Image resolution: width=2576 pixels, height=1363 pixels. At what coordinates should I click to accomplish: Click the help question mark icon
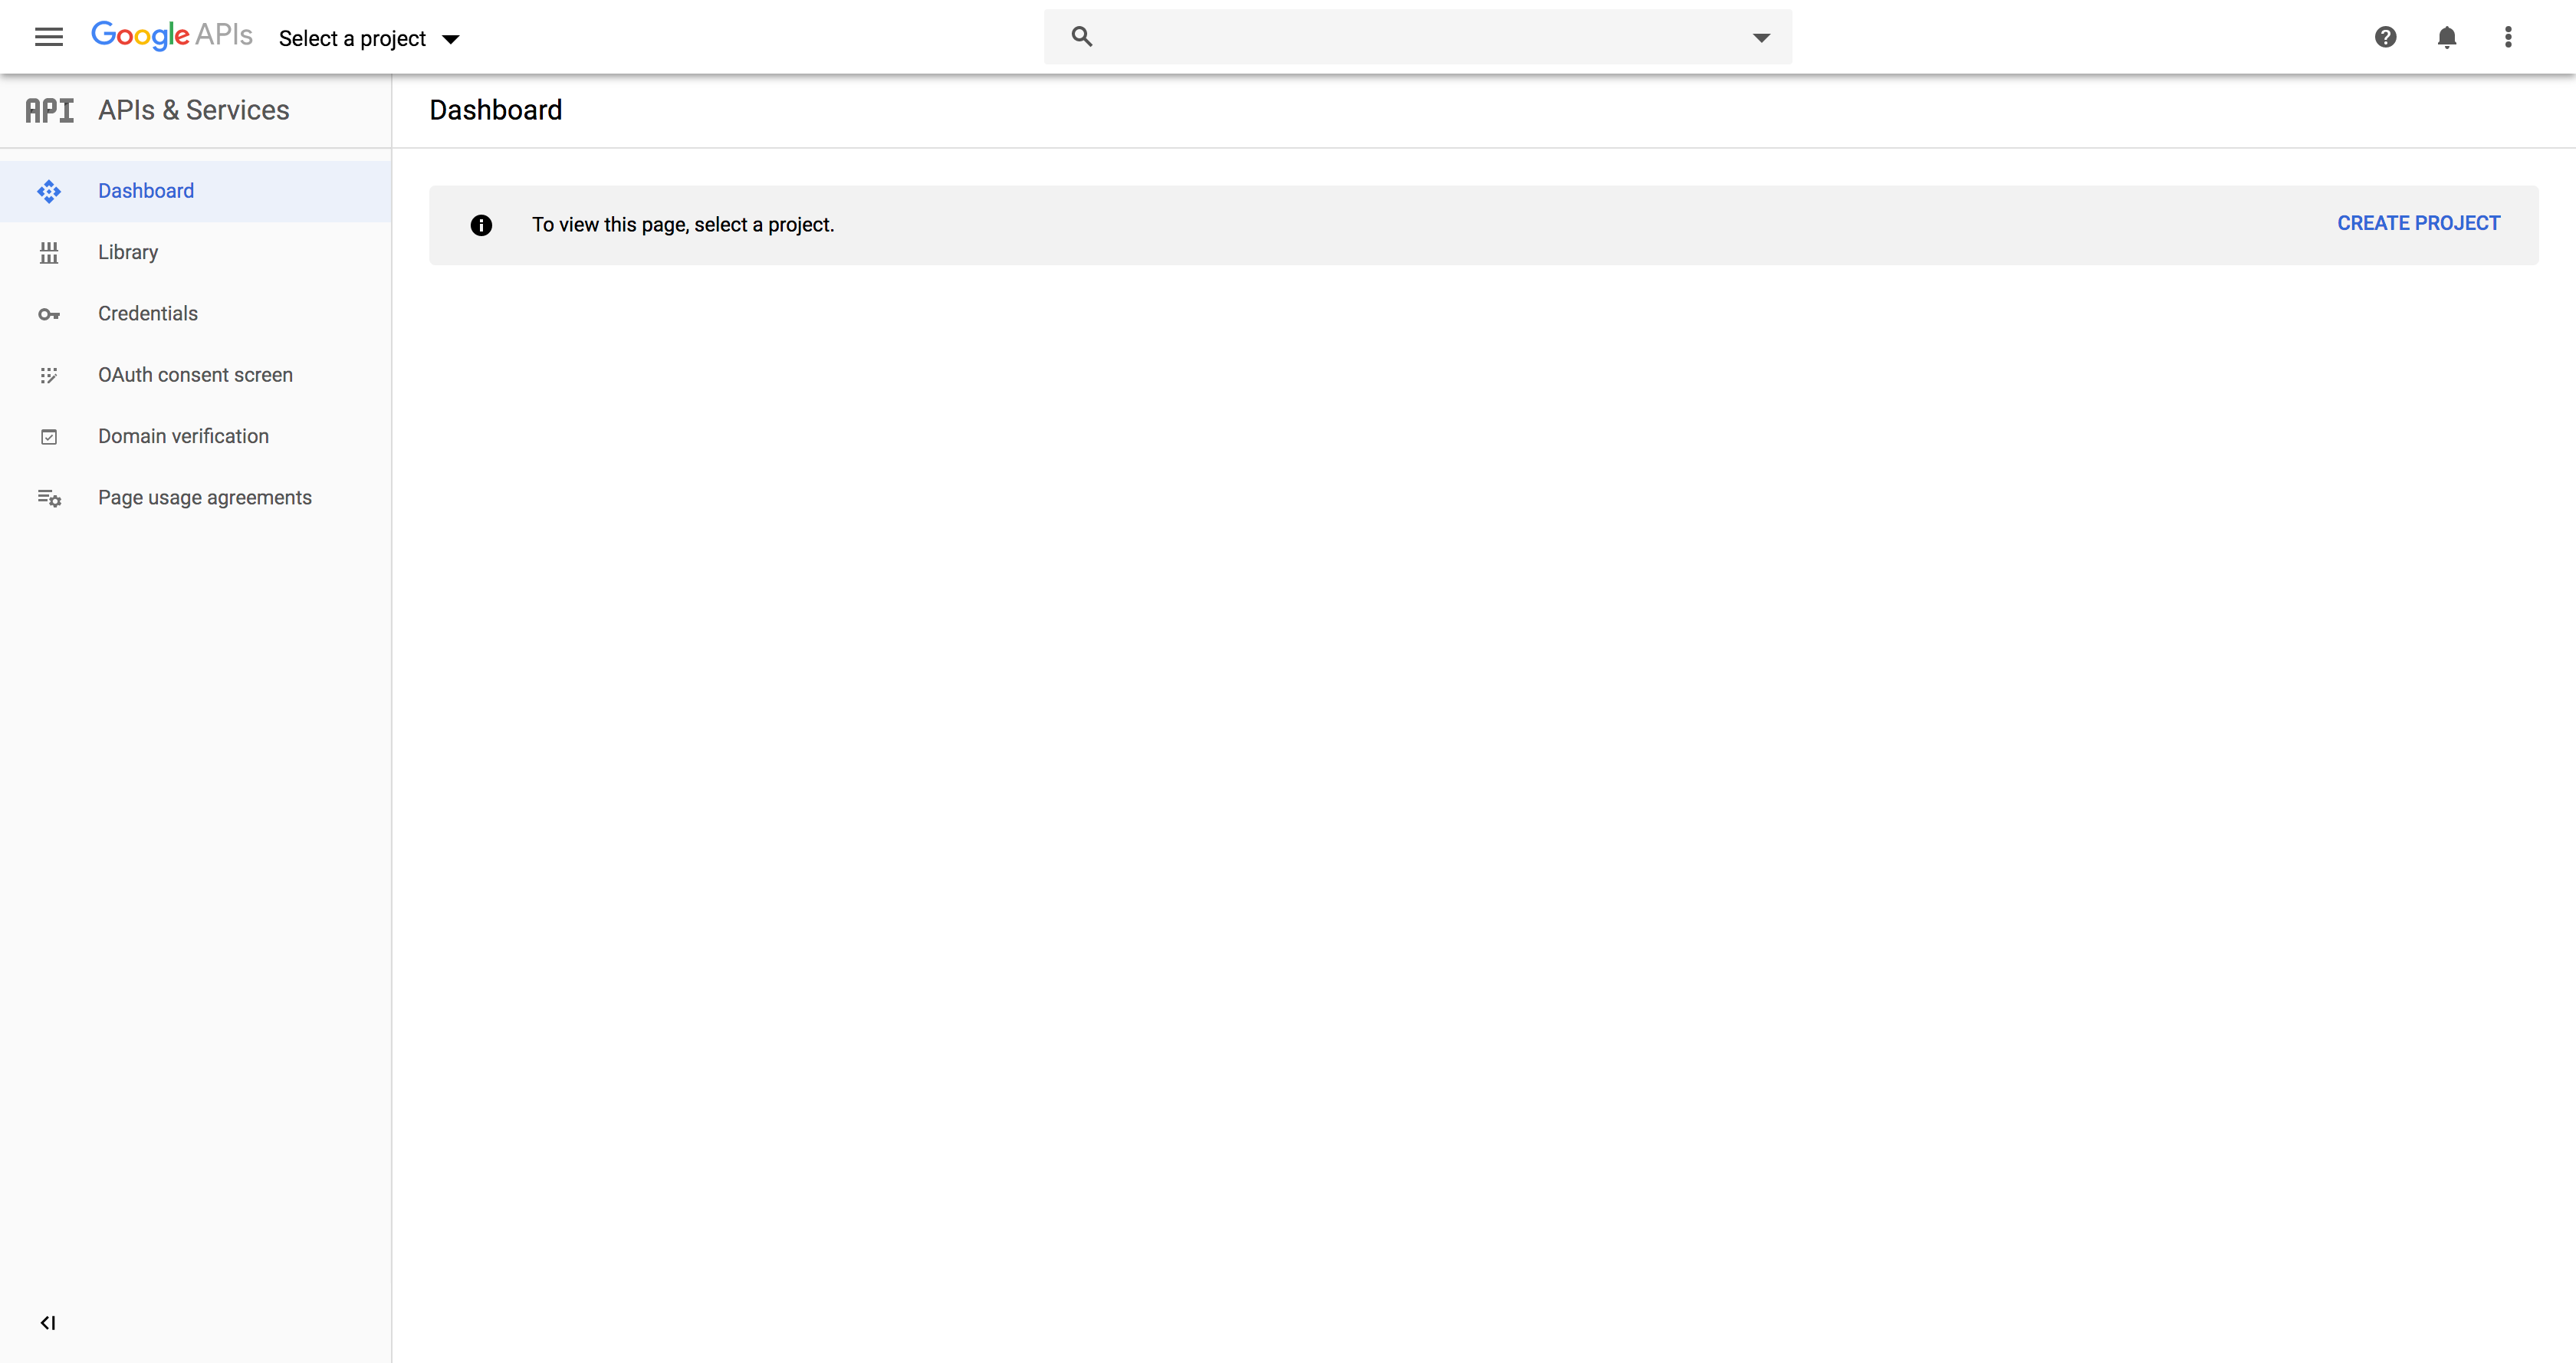2385,37
